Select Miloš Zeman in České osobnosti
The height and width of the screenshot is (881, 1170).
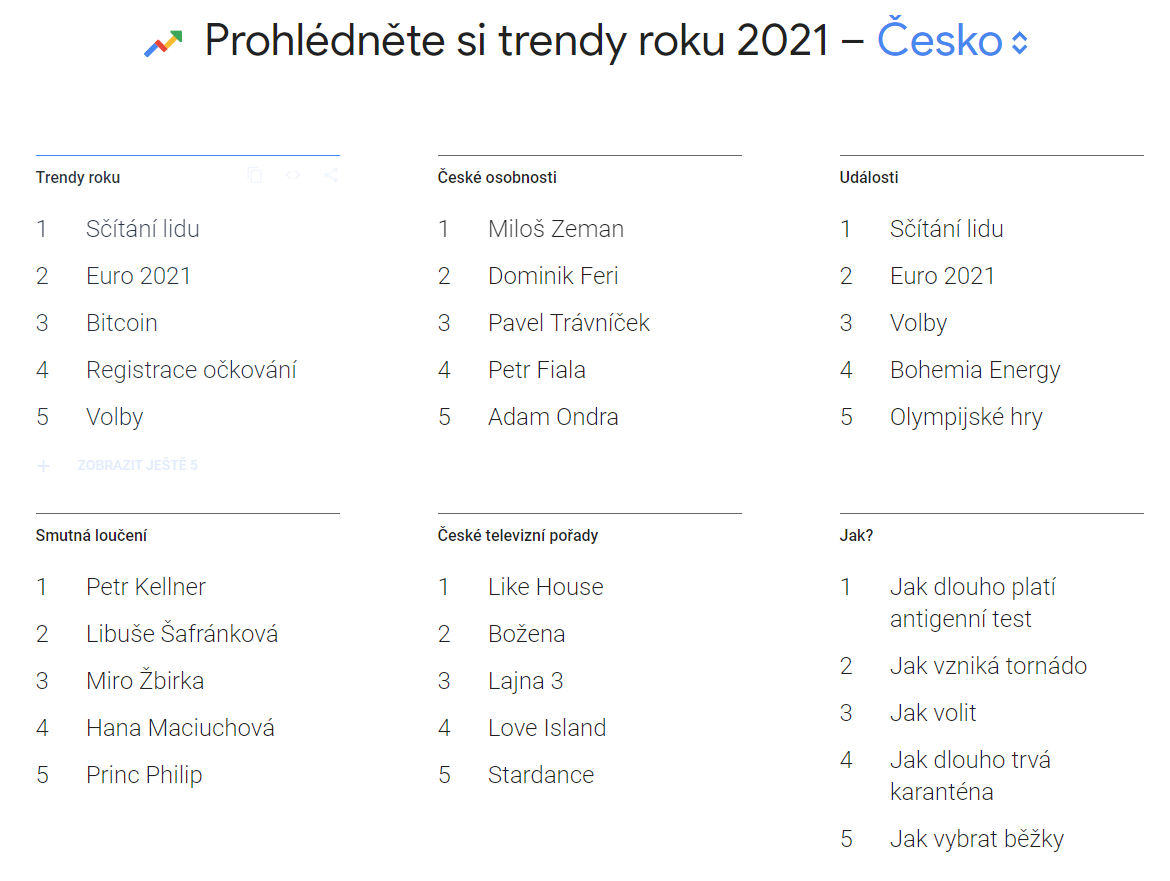tap(555, 229)
